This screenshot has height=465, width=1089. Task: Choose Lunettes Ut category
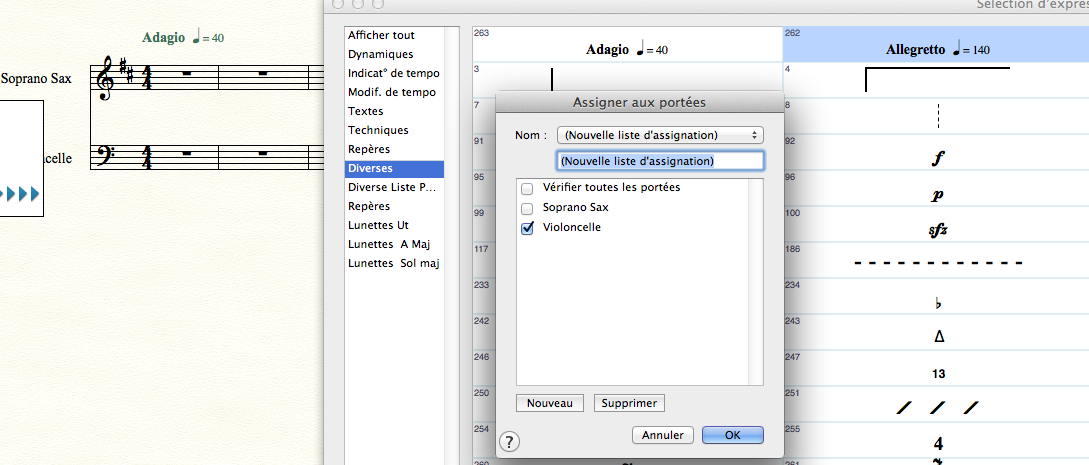(x=378, y=225)
